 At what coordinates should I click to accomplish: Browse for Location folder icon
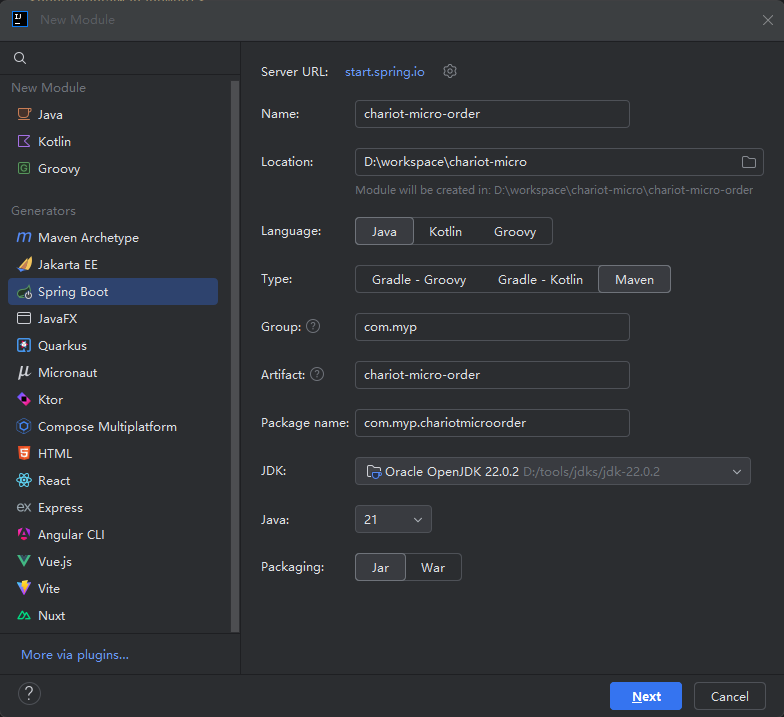[x=748, y=162]
